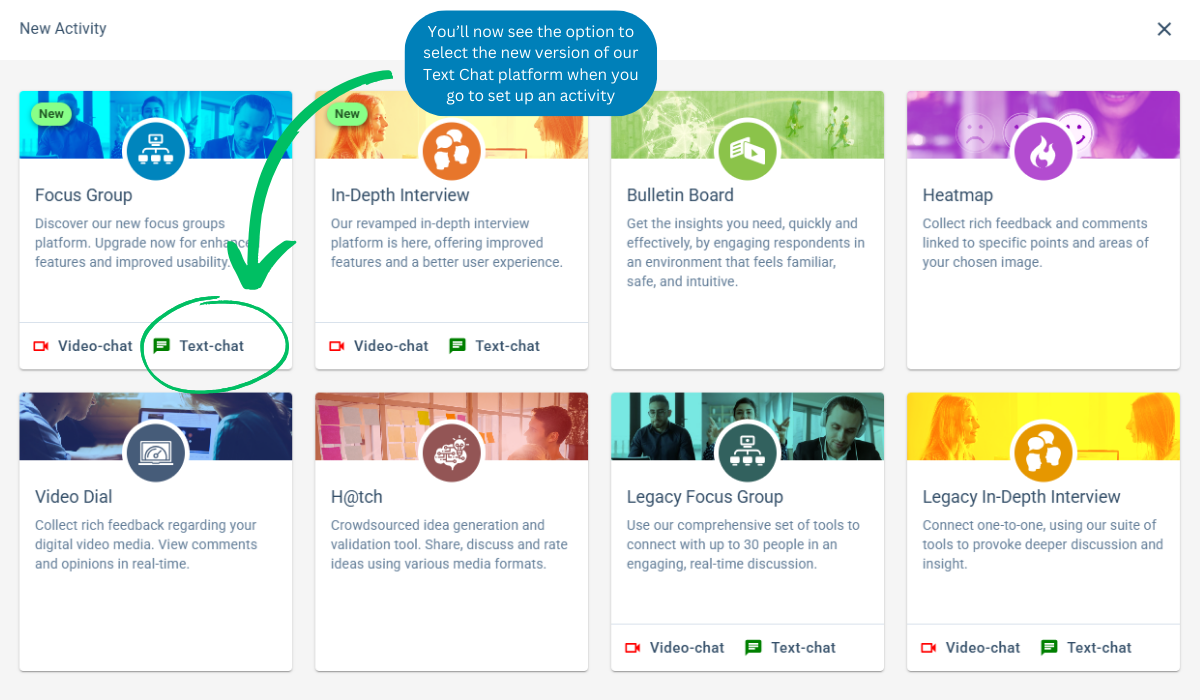Choose Video-chat for In-Depth Interview
The height and width of the screenshot is (700, 1200).
379,346
